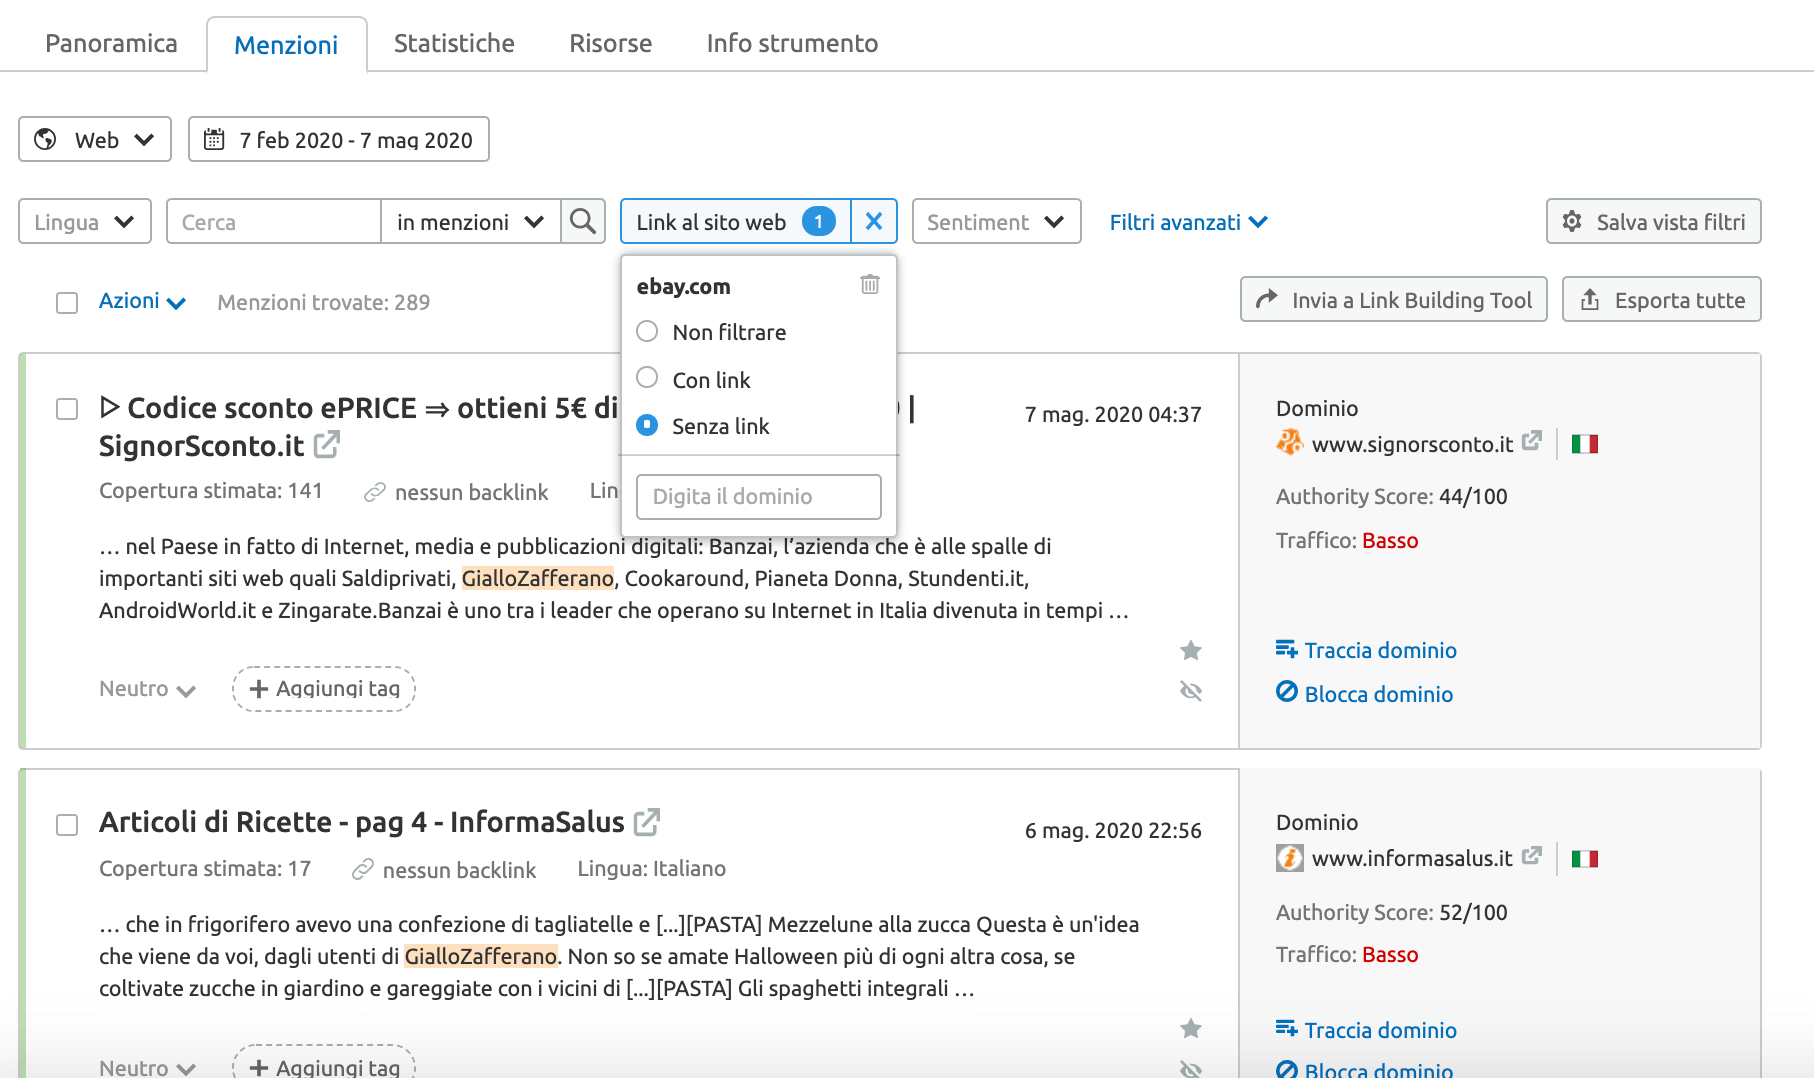The width and height of the screenshot is (1814, 1078).
Task: Change Neutro sentiment on SignorSconto mention
Action: coord(147,689)
